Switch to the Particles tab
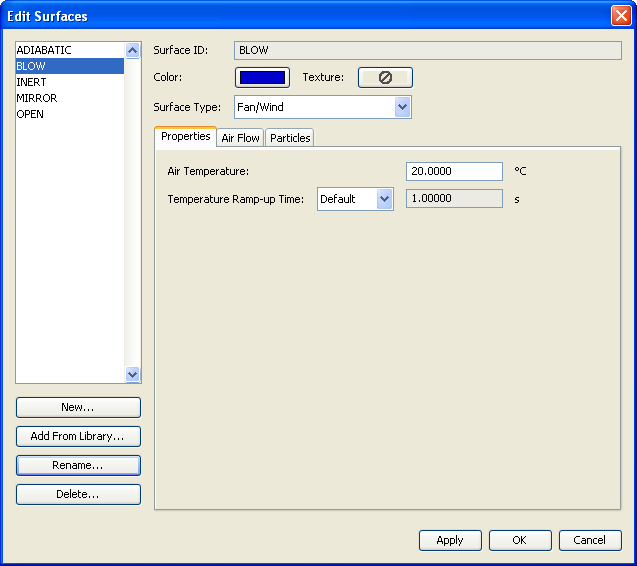 290,138
